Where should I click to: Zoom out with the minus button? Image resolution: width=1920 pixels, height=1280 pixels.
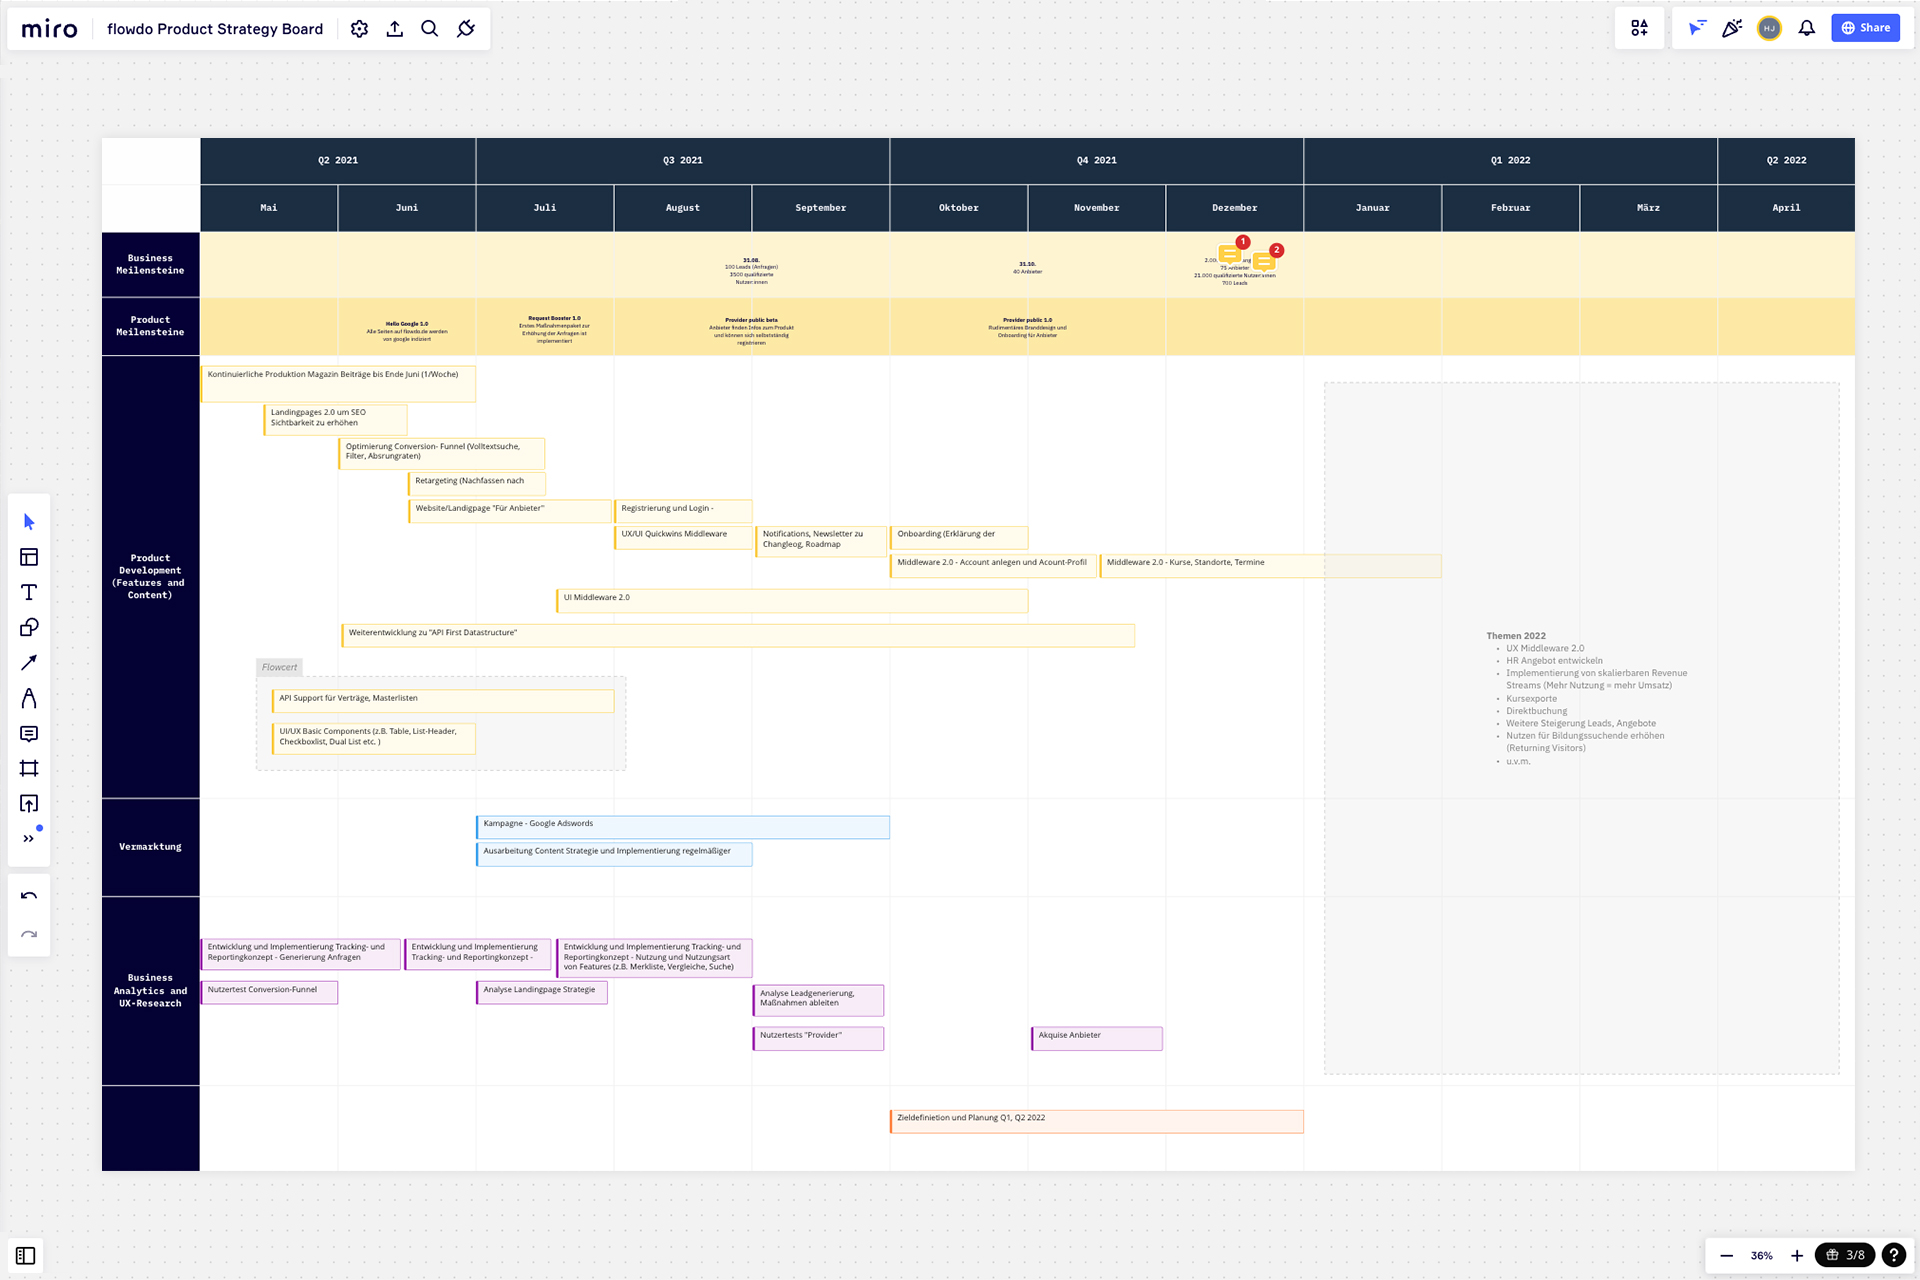(1727, 1256)
